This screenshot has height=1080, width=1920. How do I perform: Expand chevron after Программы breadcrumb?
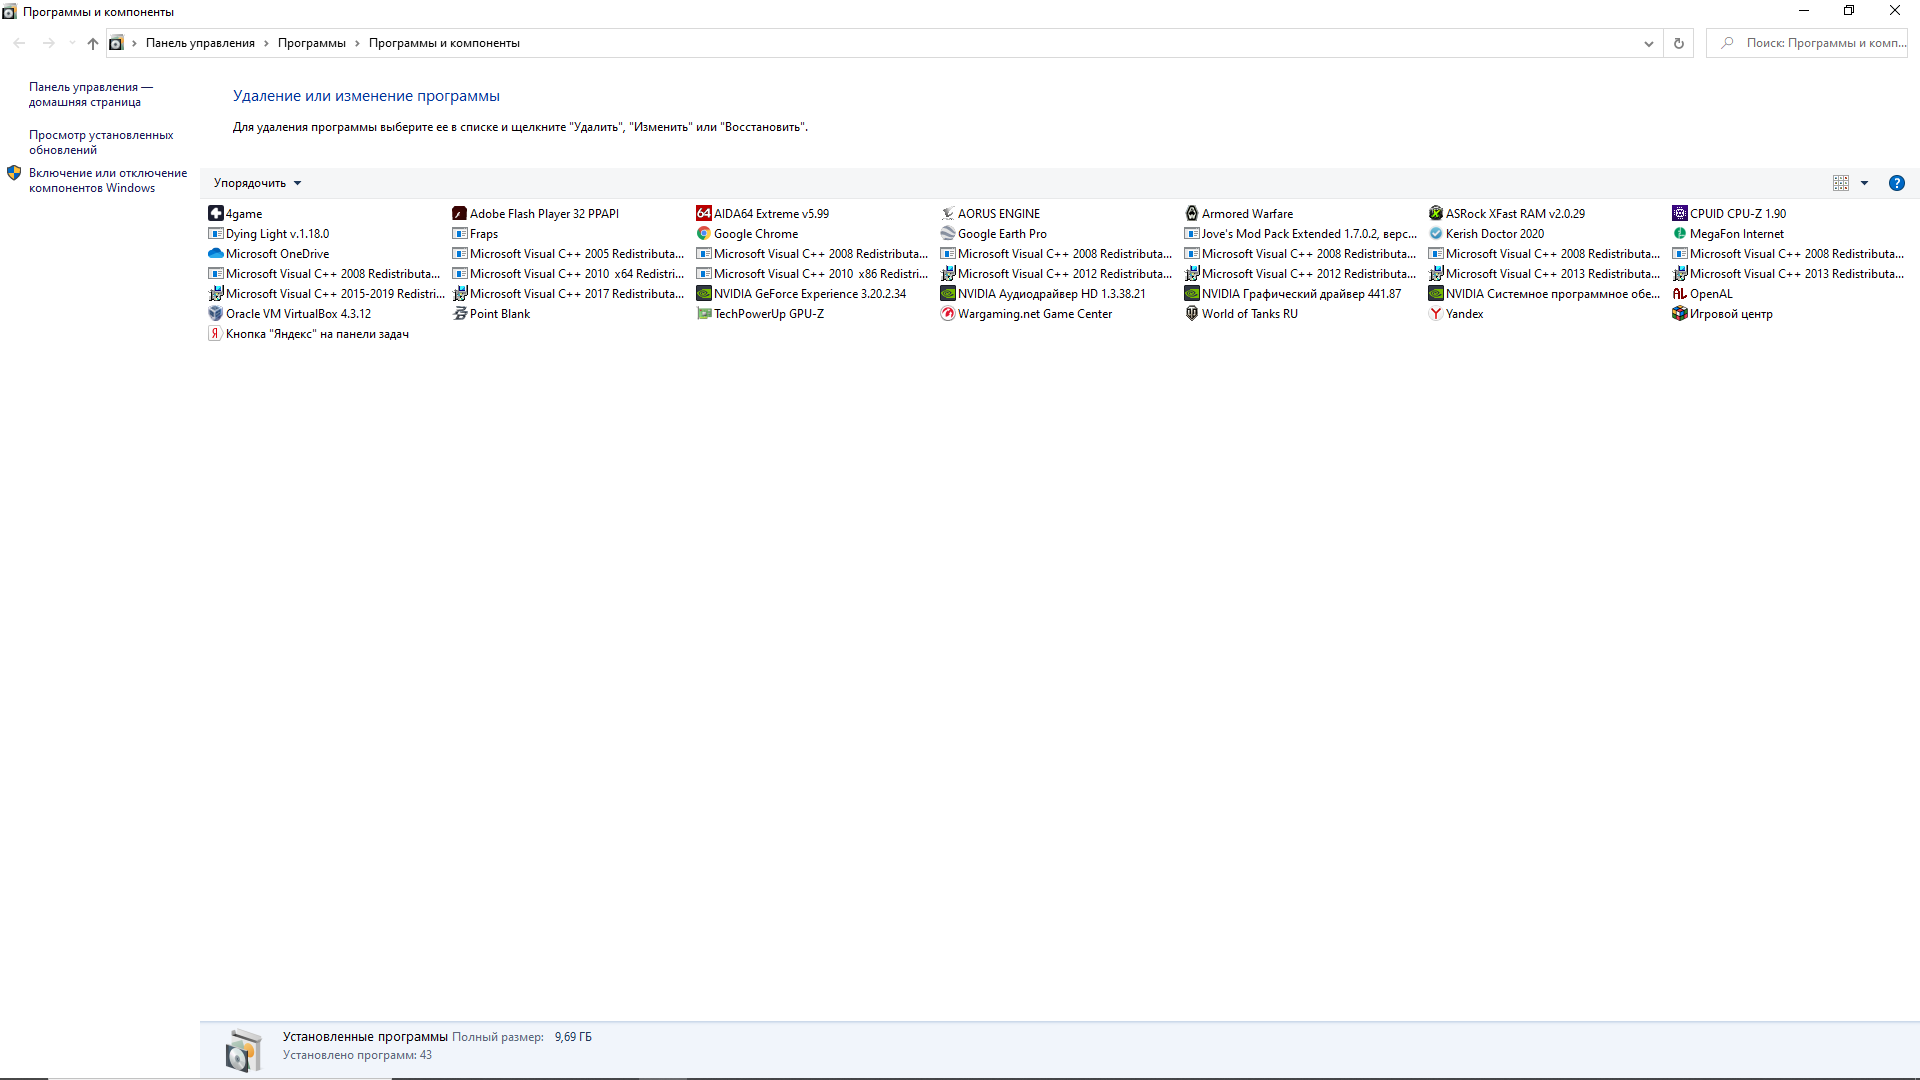point(357,43)
